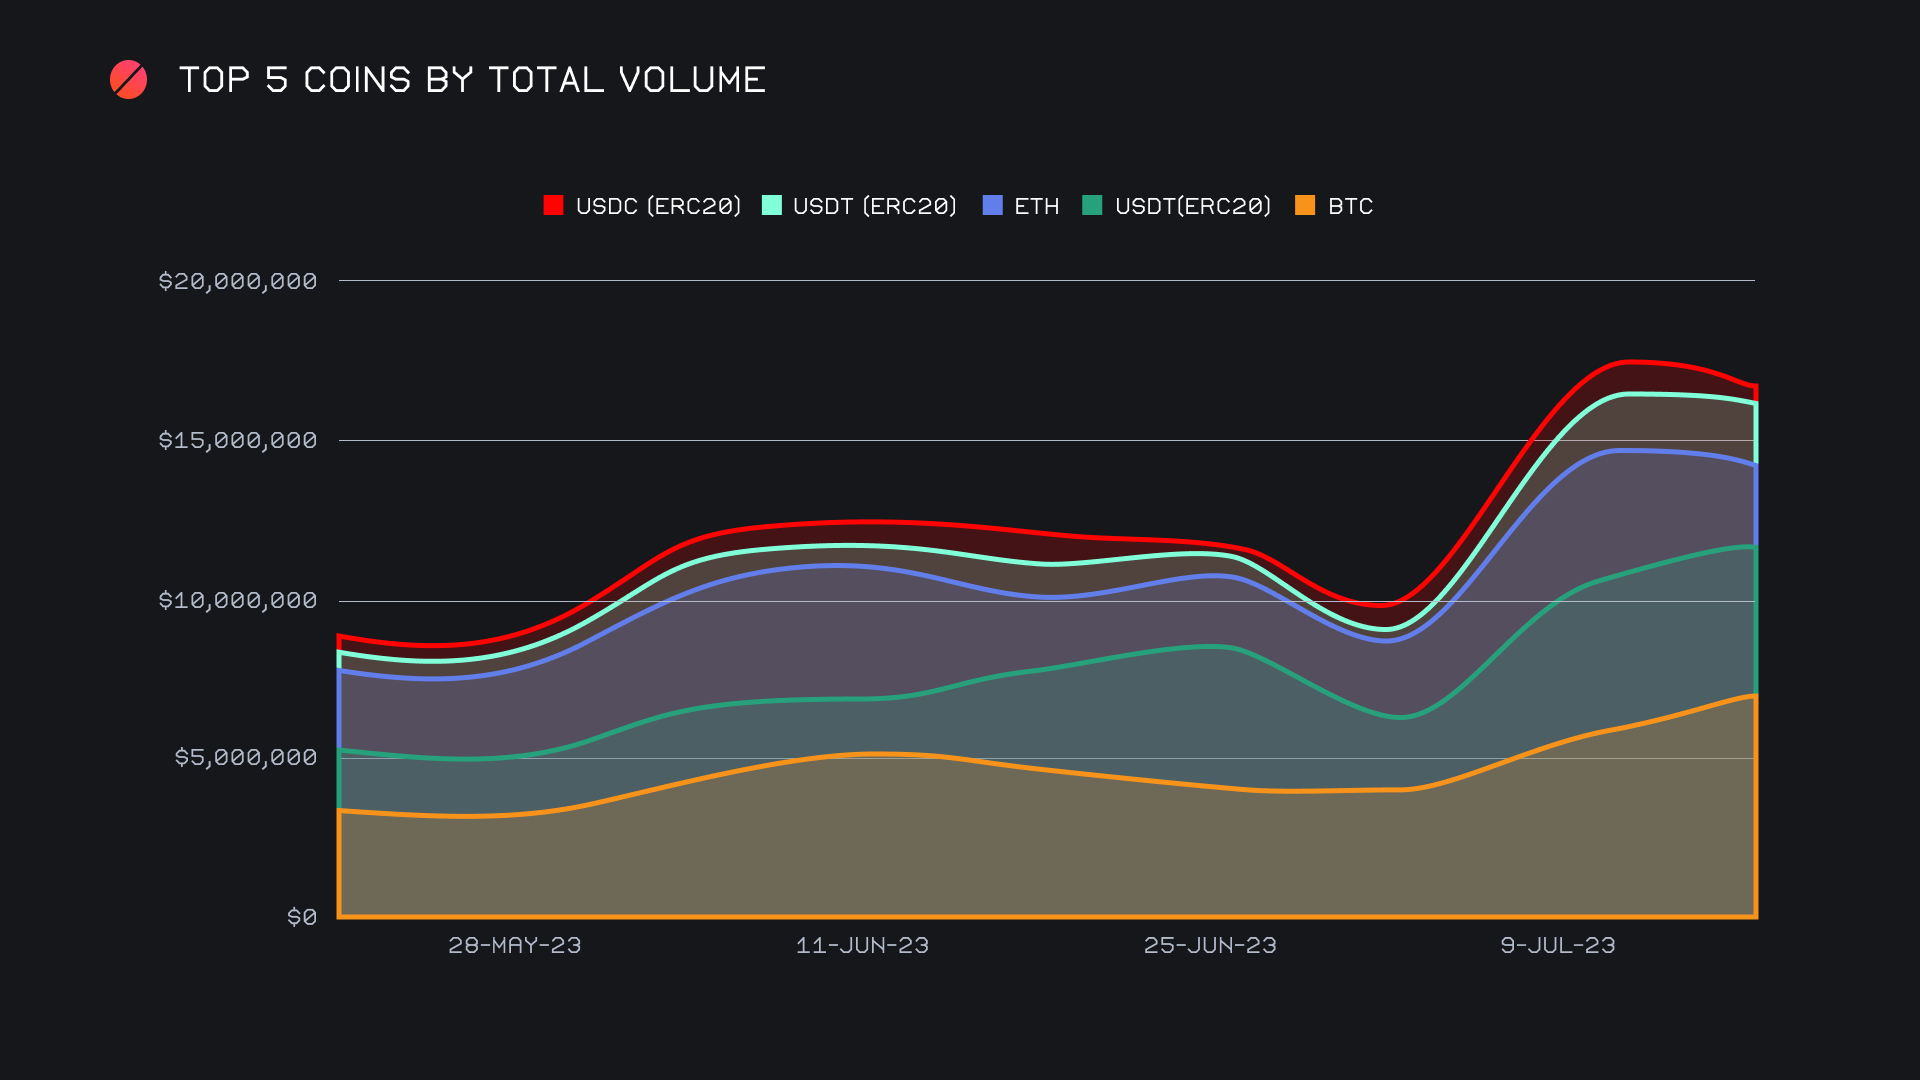This screenshot has height=1080, width=1920.
Task: Click the Top 5 Coins by Total Volume title
Action: click(472, 80)
